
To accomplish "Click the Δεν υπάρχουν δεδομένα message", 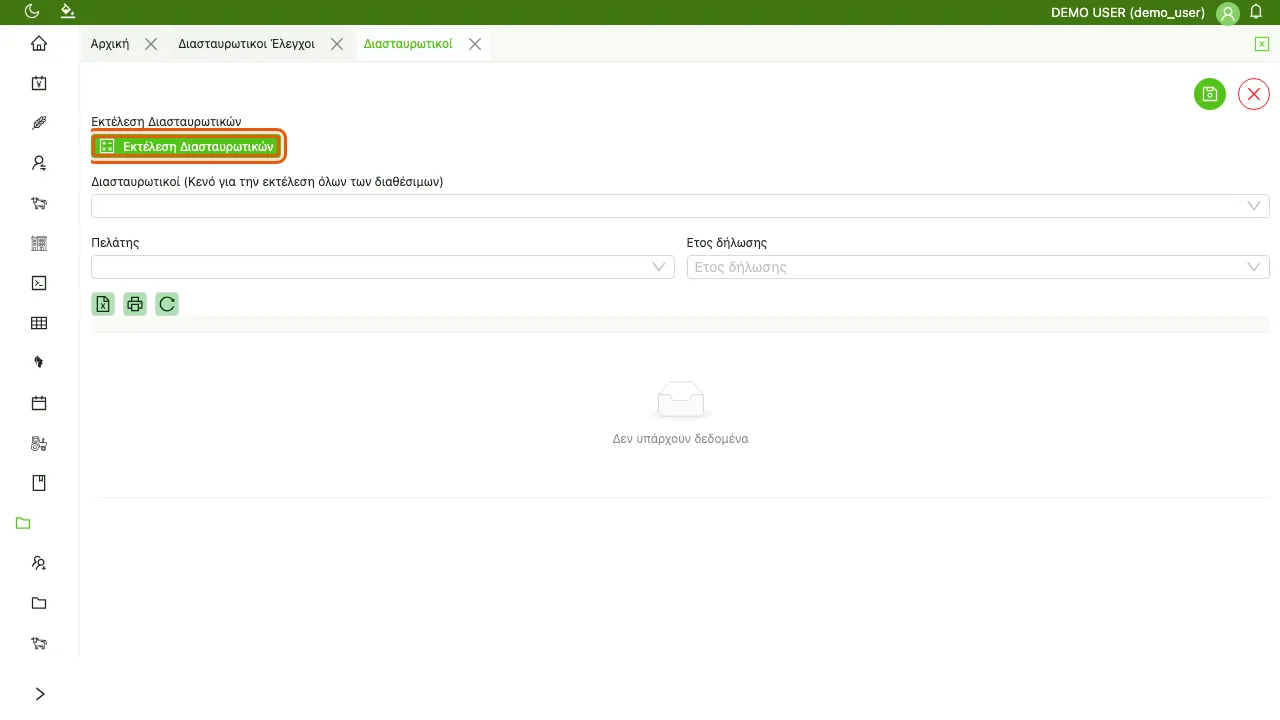I will click(680, 439).
